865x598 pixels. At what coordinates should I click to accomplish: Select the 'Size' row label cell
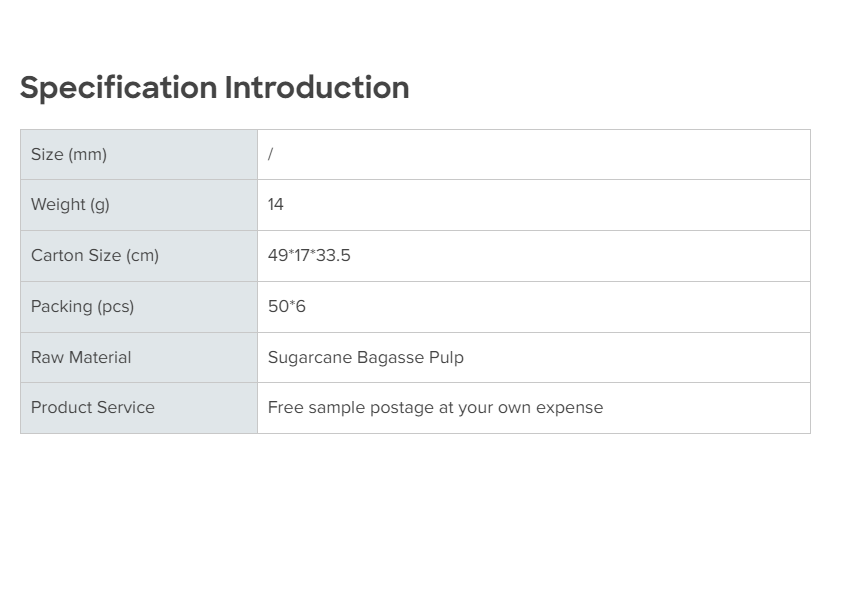pos(138,155)
